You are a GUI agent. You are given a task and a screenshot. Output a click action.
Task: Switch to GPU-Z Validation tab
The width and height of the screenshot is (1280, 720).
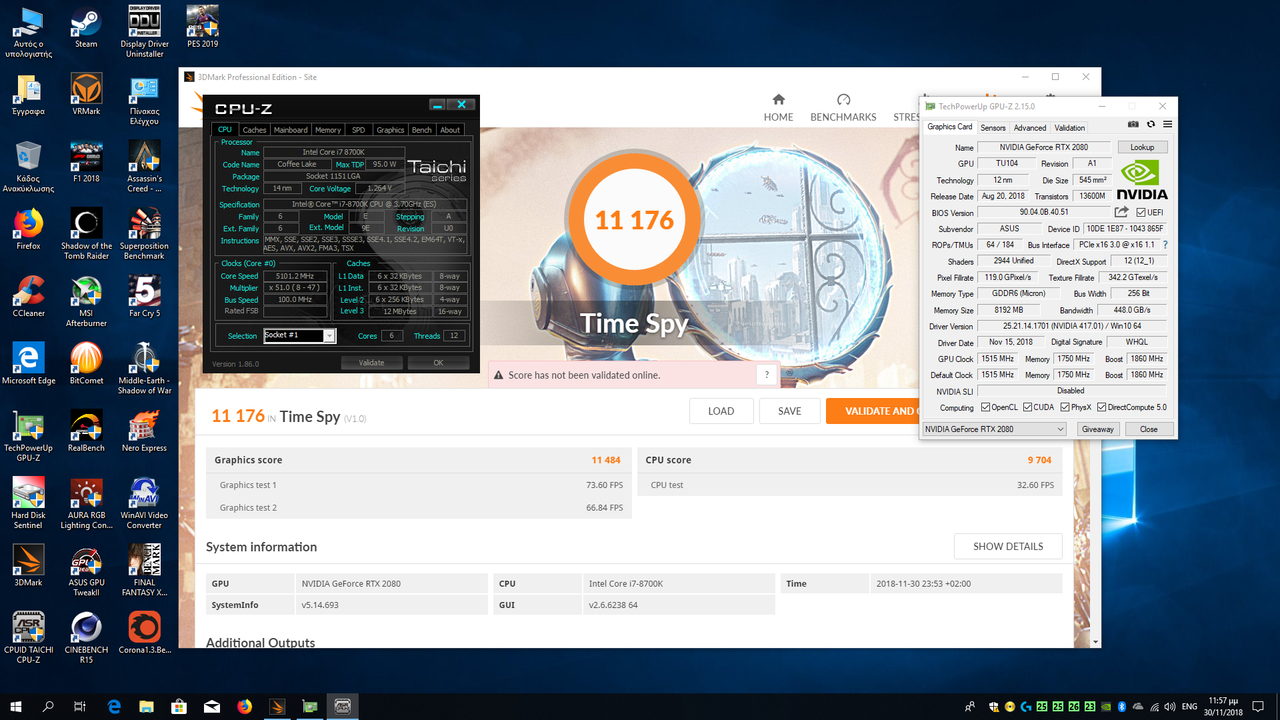click(x=1069, y=128)
